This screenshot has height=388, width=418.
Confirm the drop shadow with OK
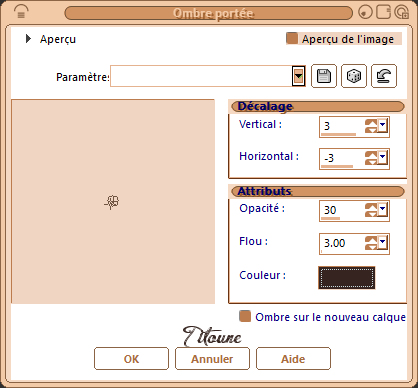point(131,359)
